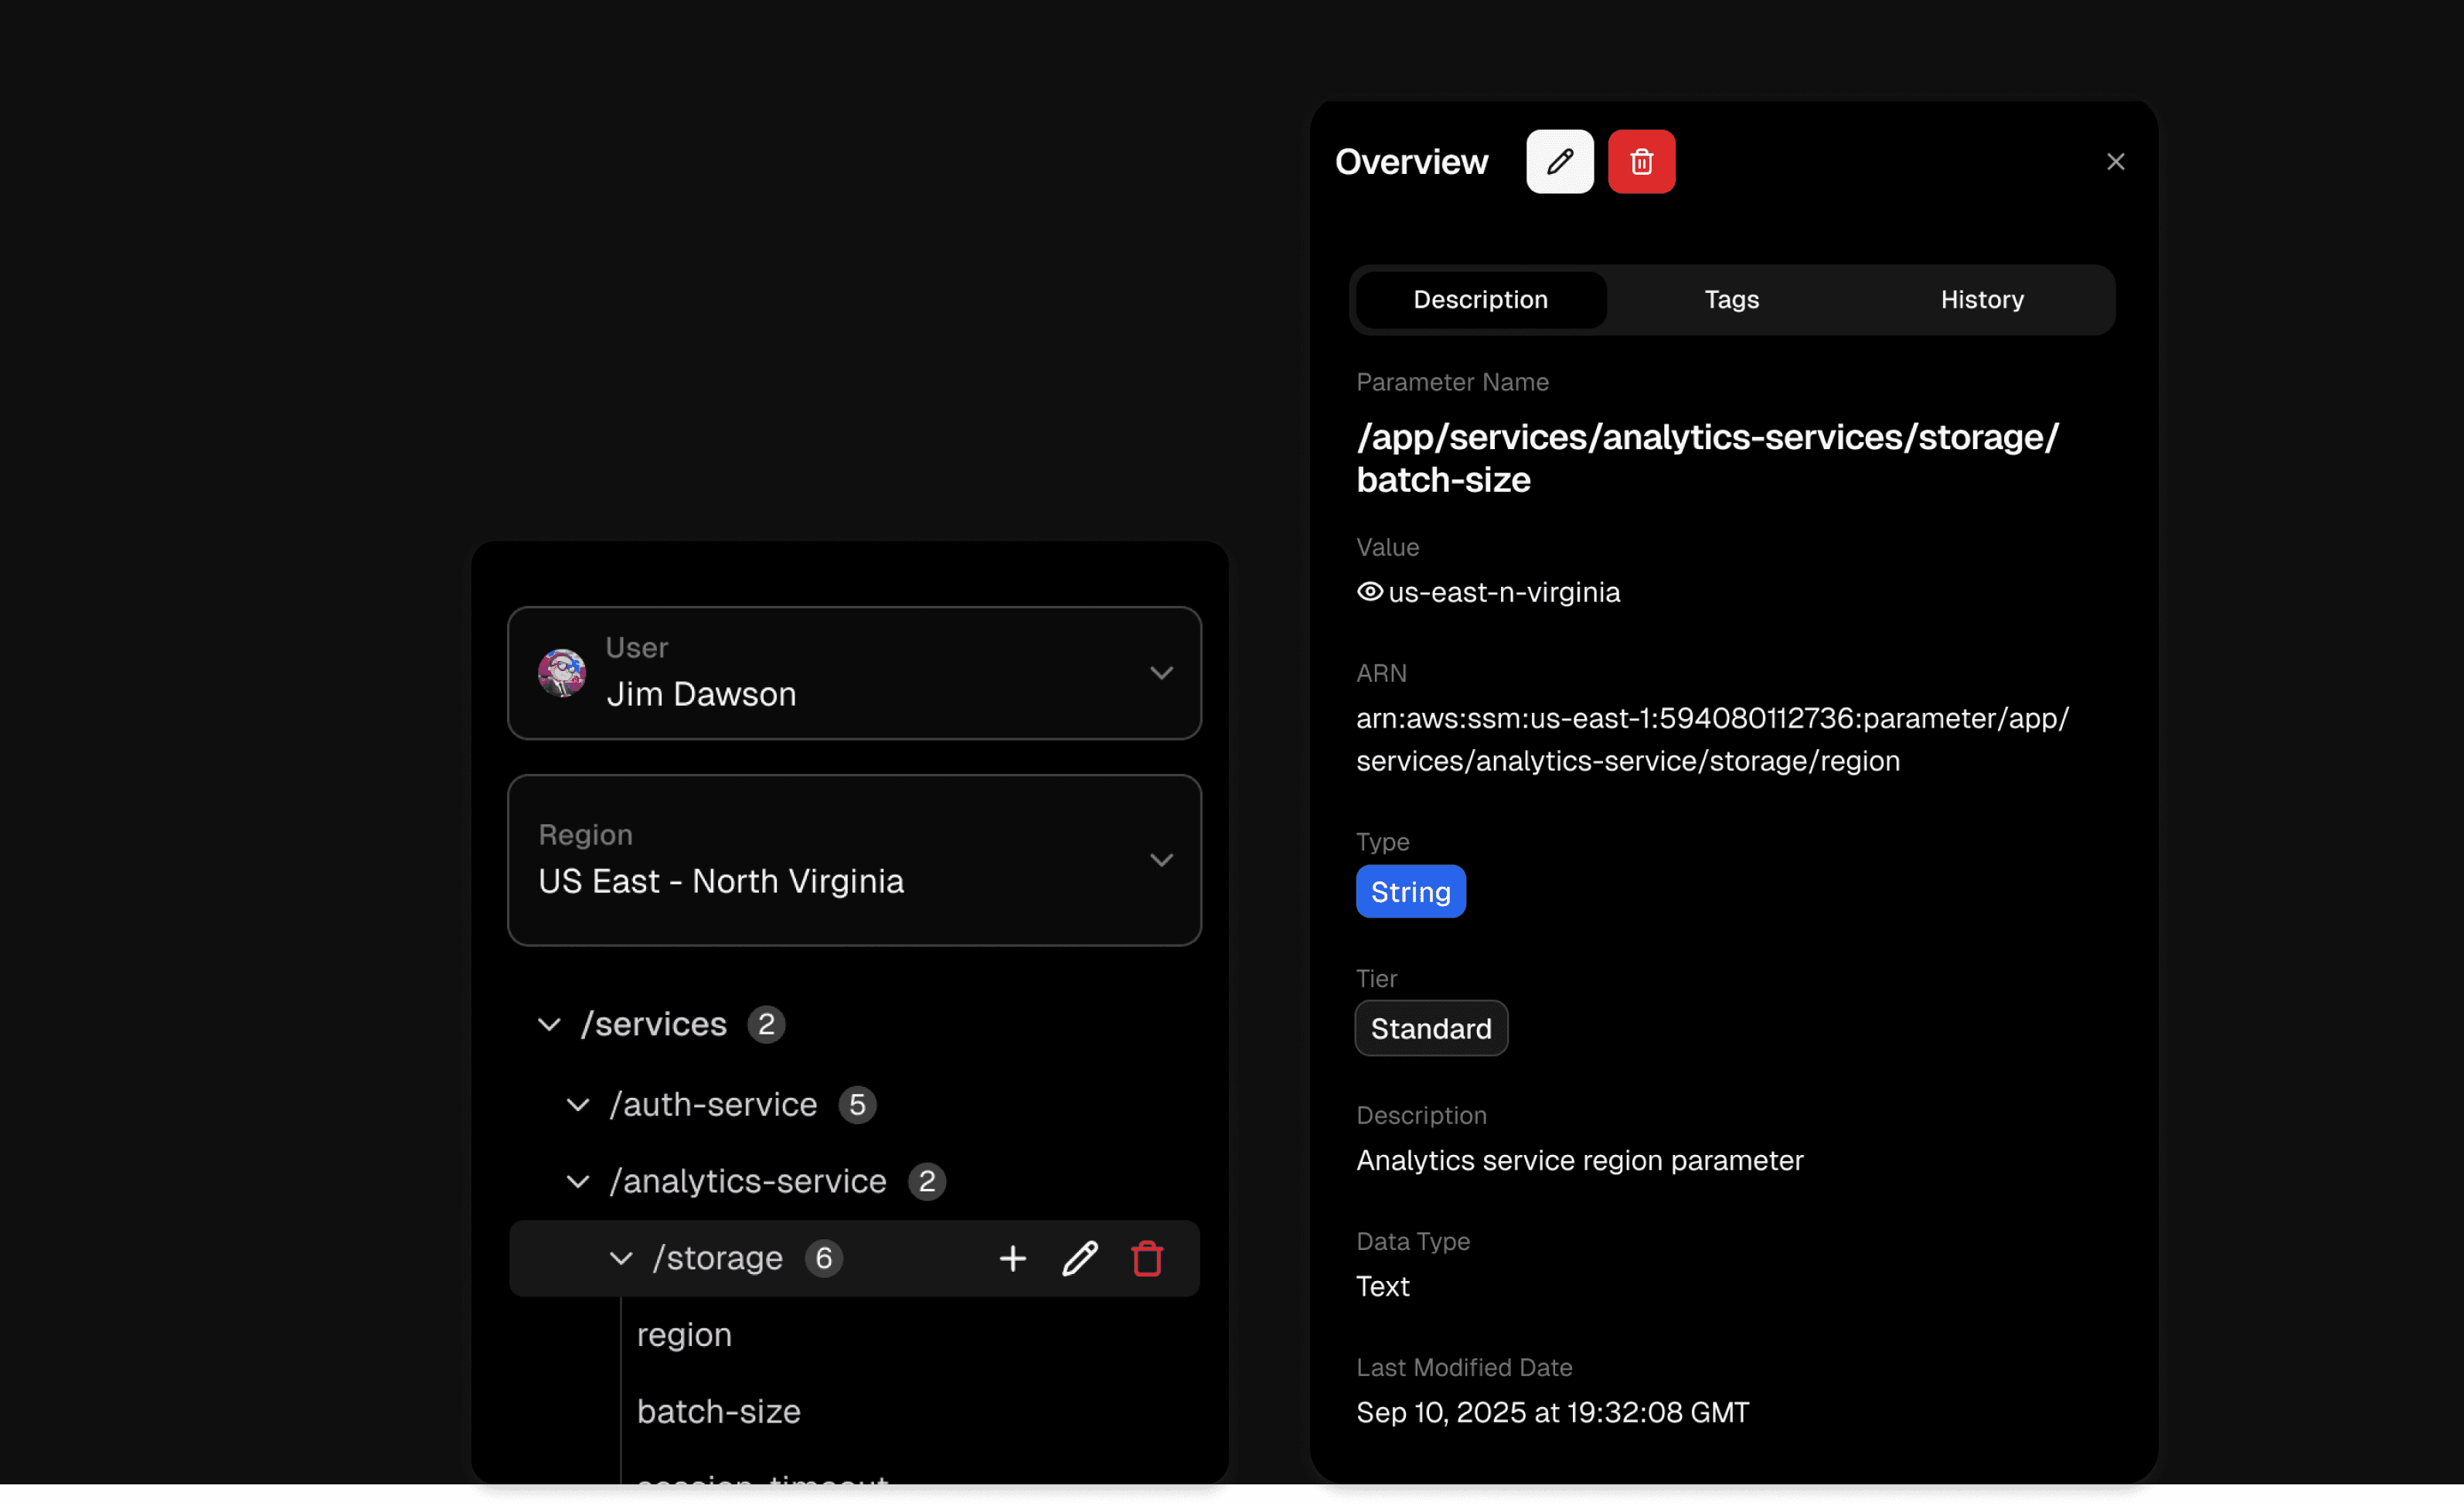Click the red delete button in Overview

click(1641, 162)
